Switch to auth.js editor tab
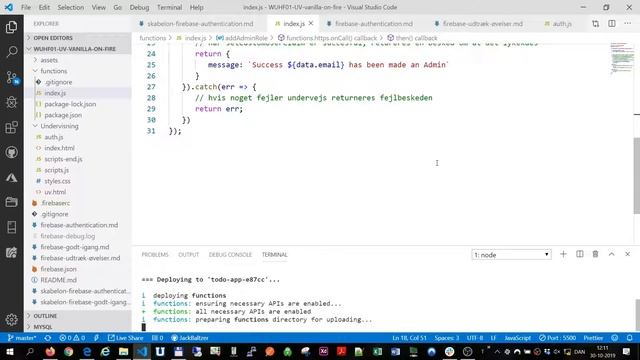640x360 pixels. (562, 24)
